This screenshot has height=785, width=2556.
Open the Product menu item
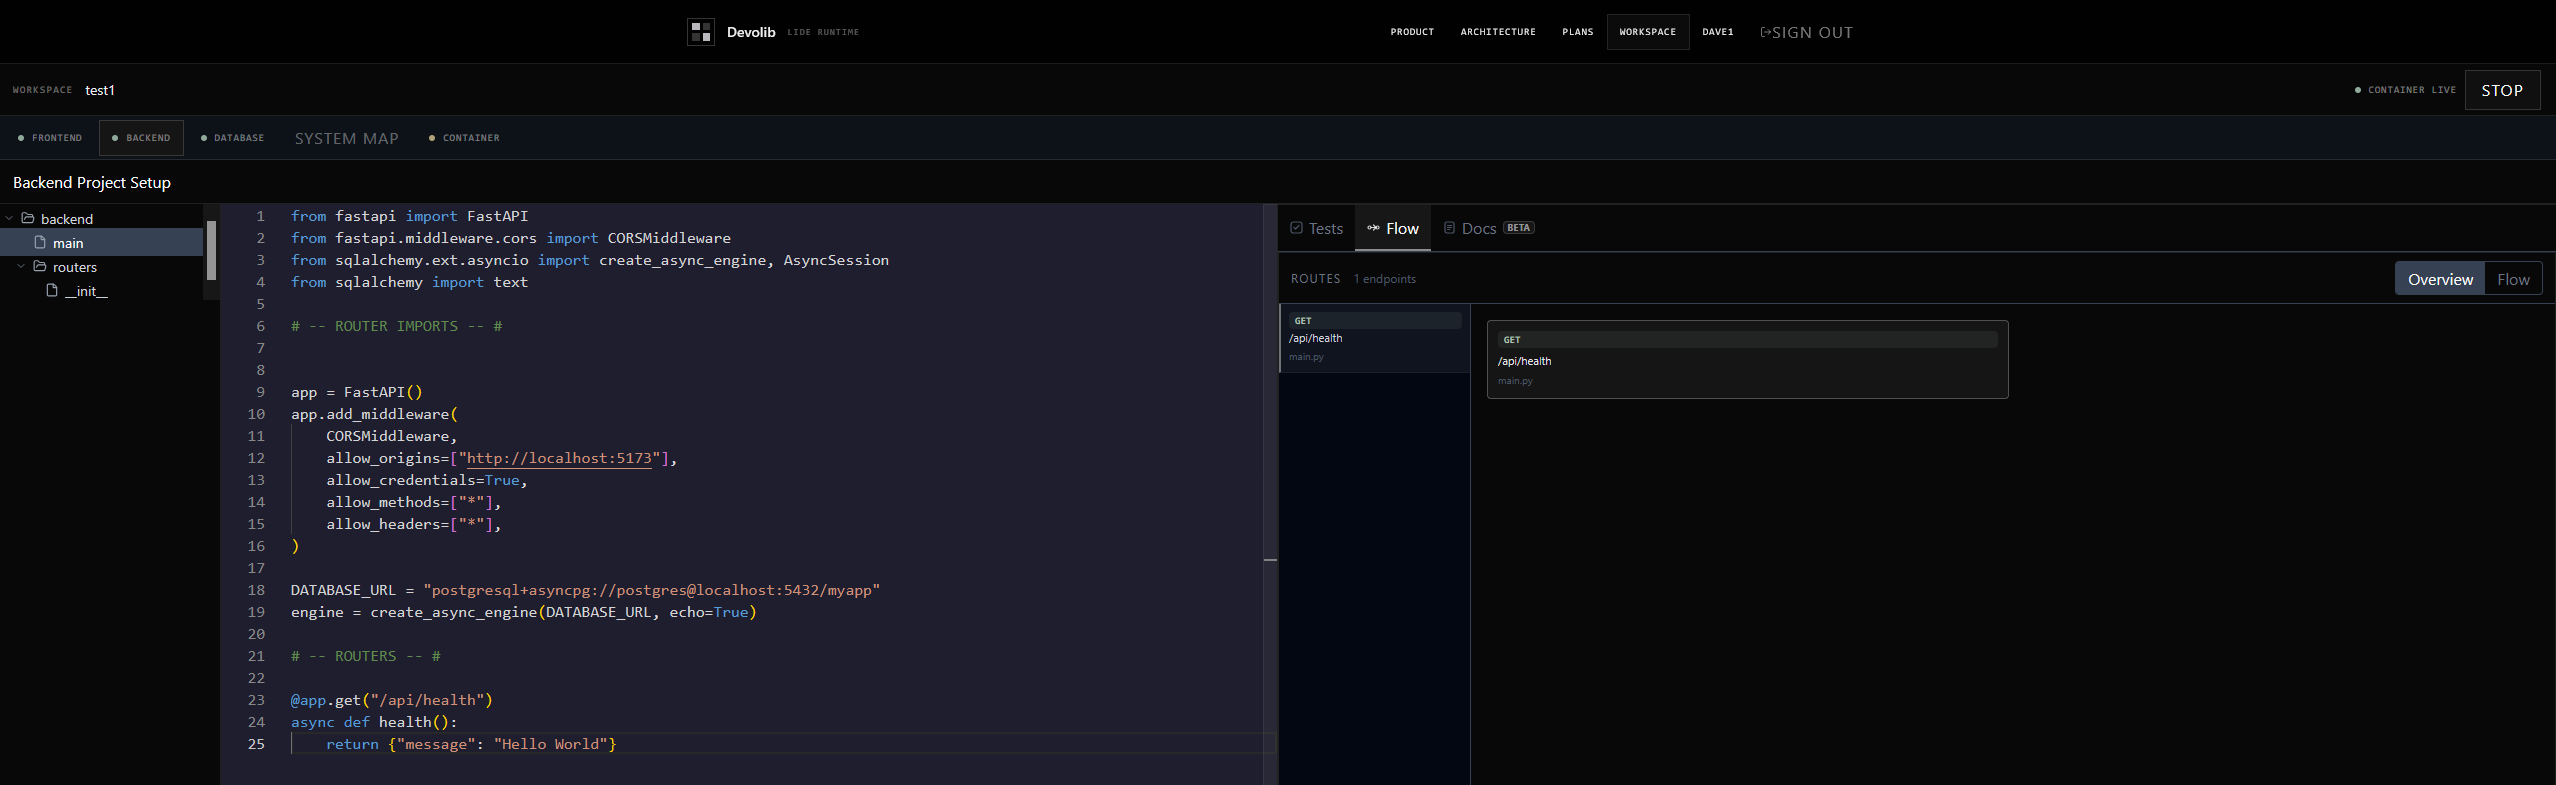click(1412, 32)
